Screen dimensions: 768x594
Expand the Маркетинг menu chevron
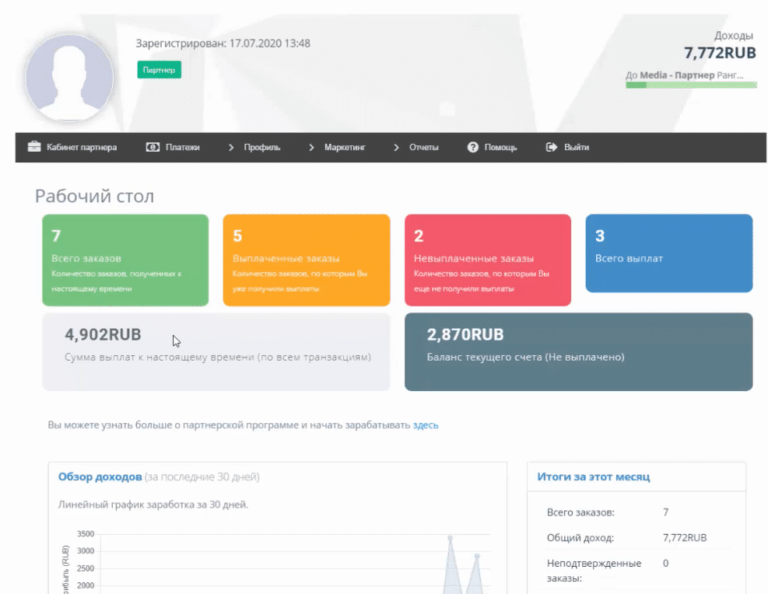pyautogui.click(x=312, y=147)
